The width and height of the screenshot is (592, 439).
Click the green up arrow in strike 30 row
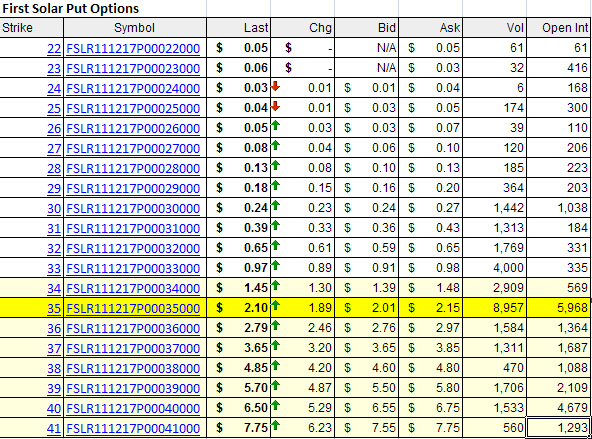click(276, 205)
